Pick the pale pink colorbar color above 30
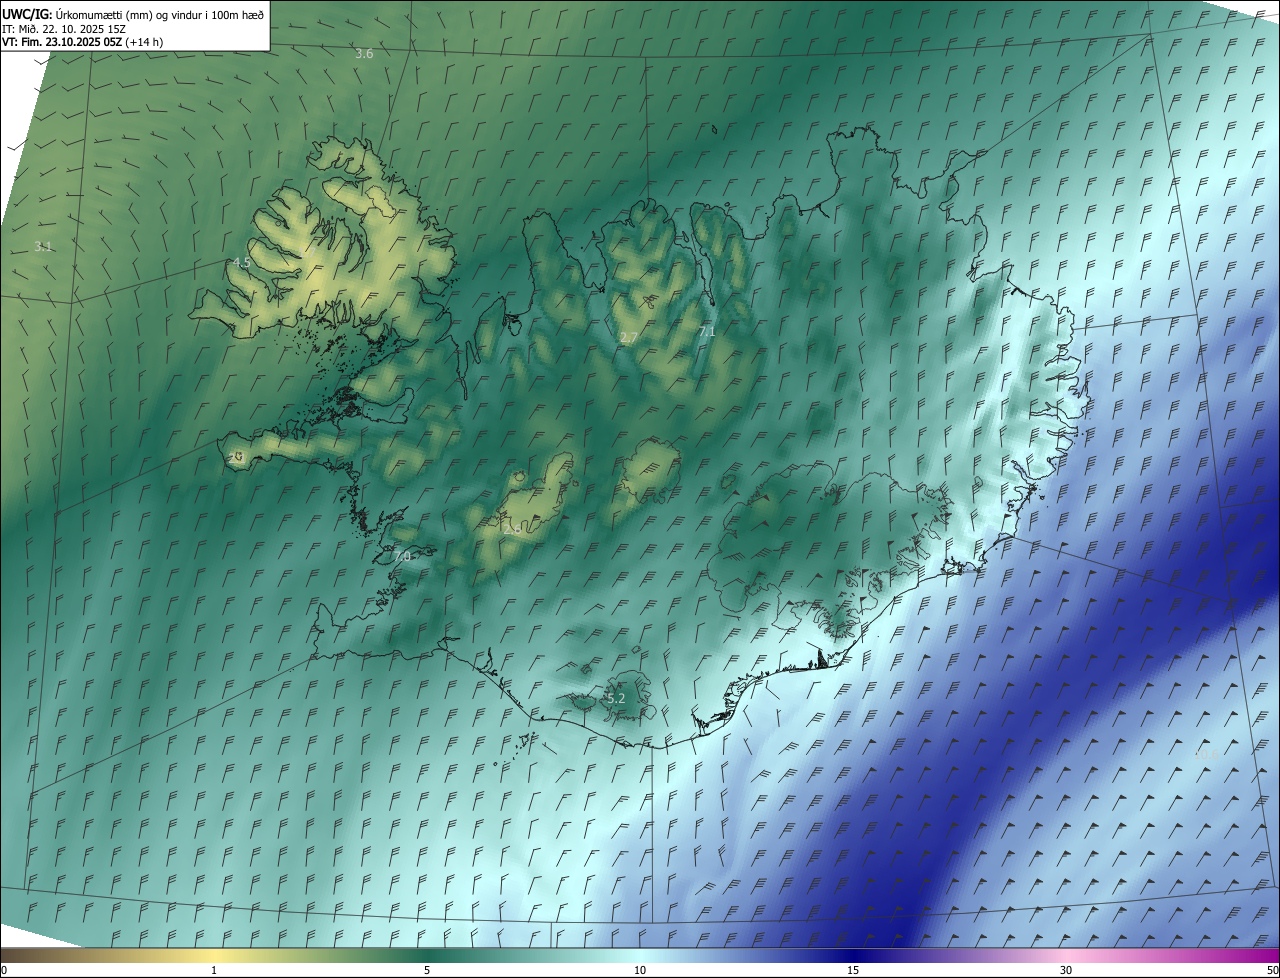 [1066, 955]
